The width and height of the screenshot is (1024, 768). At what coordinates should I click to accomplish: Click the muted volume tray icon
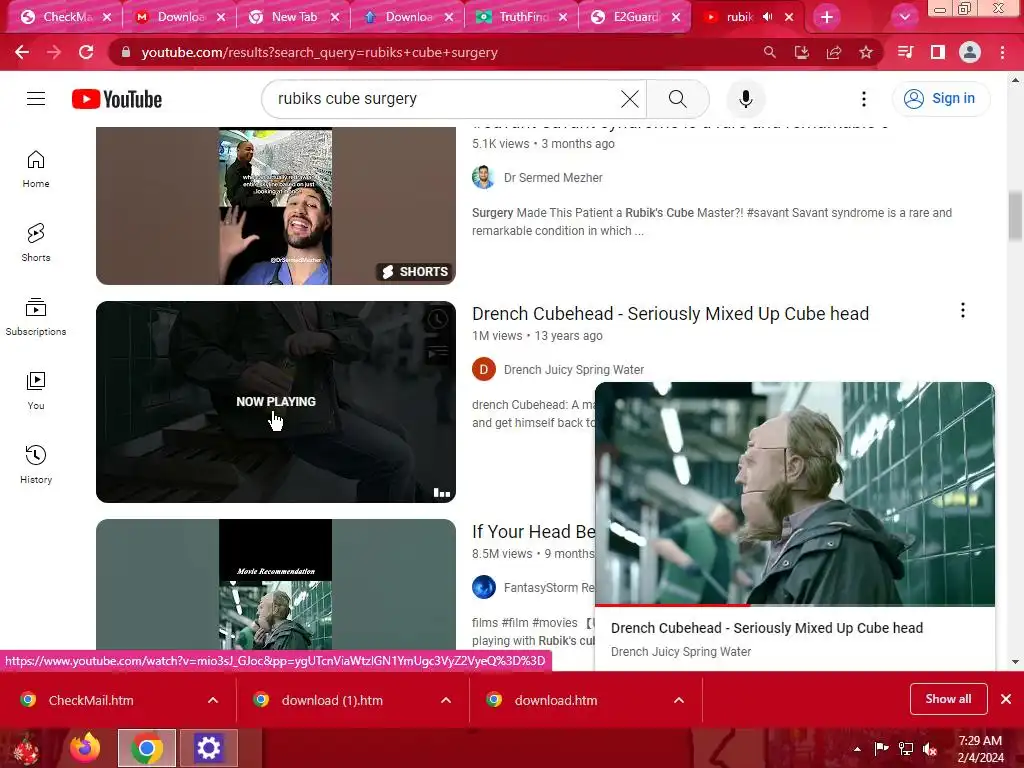point(930,749)
